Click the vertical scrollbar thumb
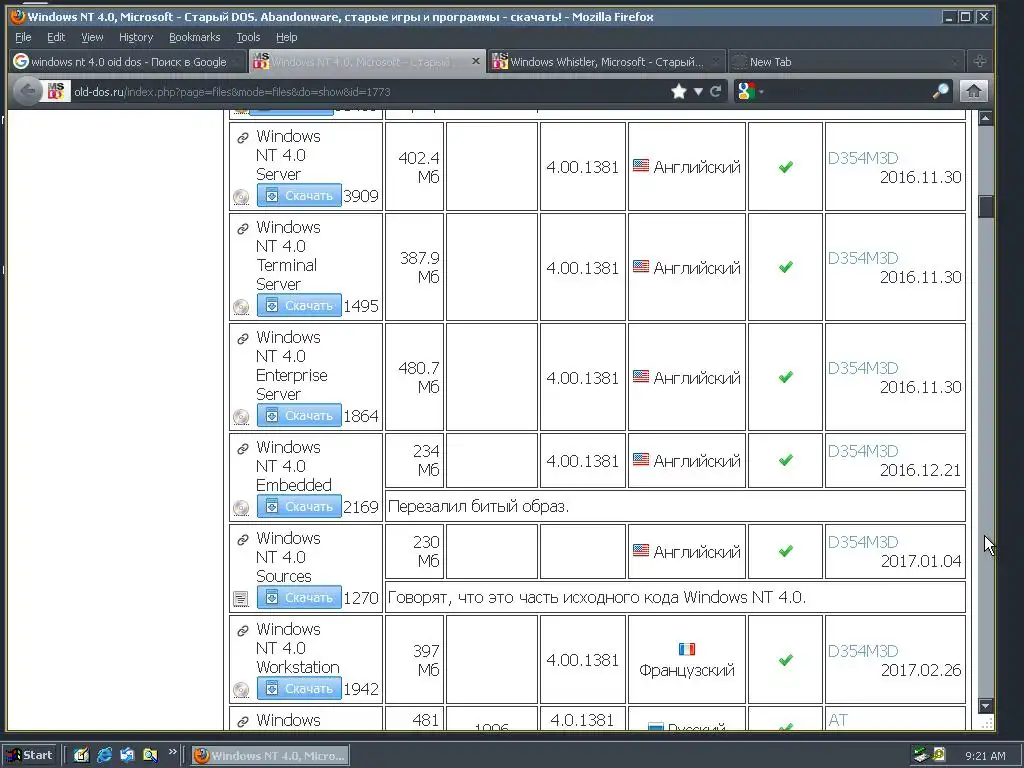The height and width of the screenshot is (768, 1024). tap(986, 206)
